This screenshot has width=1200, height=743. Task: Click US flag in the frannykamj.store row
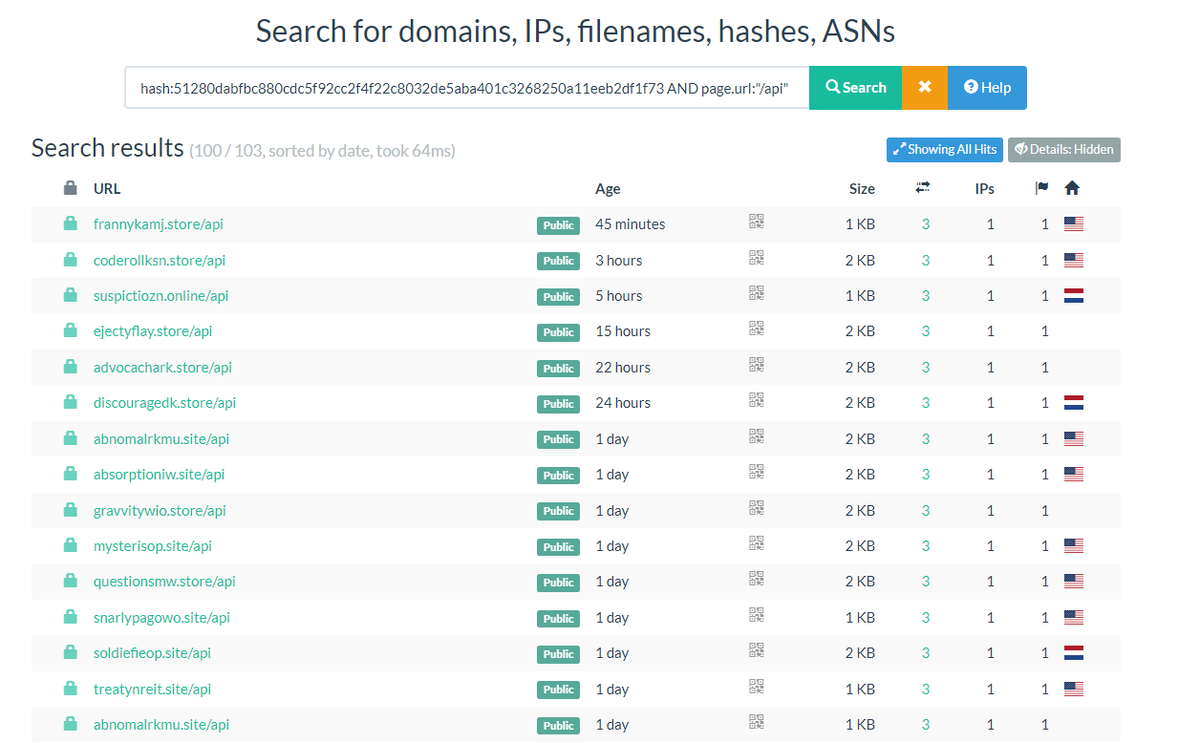click(x=1074, y=224)
